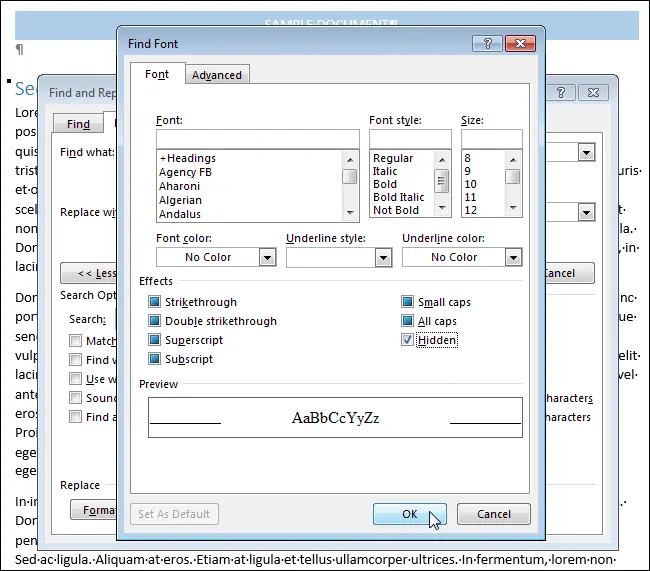Screen dimensions: 650x571
Task: Open the Font color dropdown
Action: [x=267, y=258]
